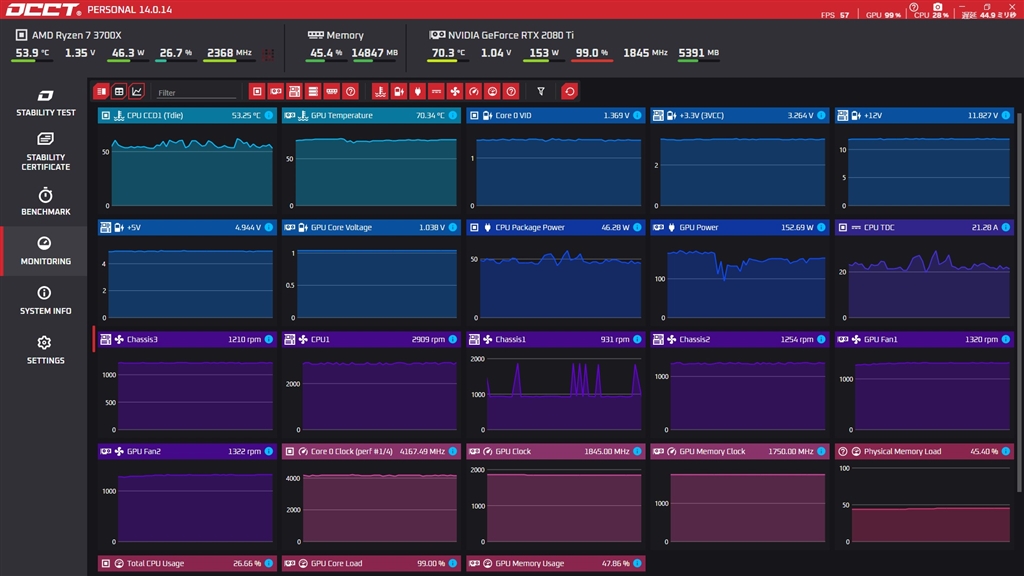The height and width of the screenshot is (576, 1024).
Task: Switch to the graph view mode
Action: click(x=137, y=91)
